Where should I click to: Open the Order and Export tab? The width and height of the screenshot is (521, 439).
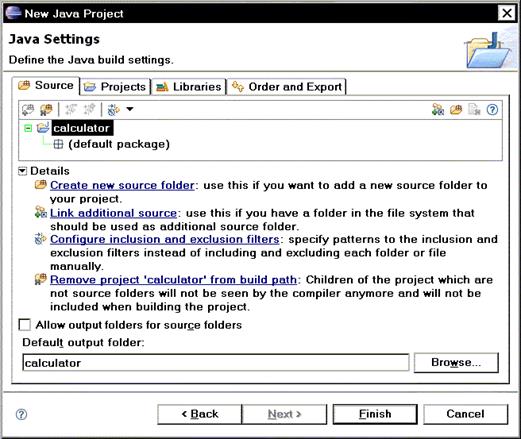pyautogui.click(x=287, y=87)
